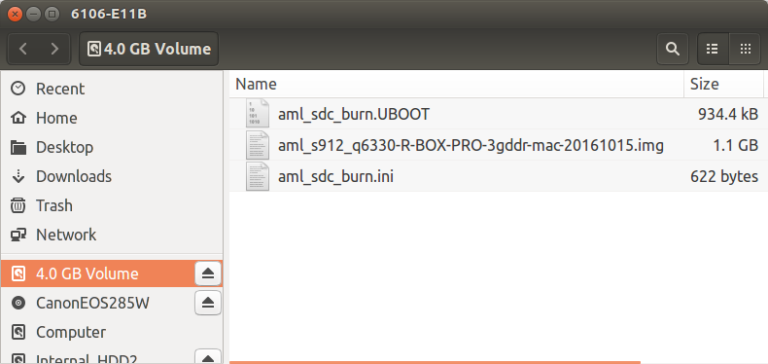The height and width of the screenshot is (364, 768).
Task: Open the search magnifier button
Action: click(672, 49)
